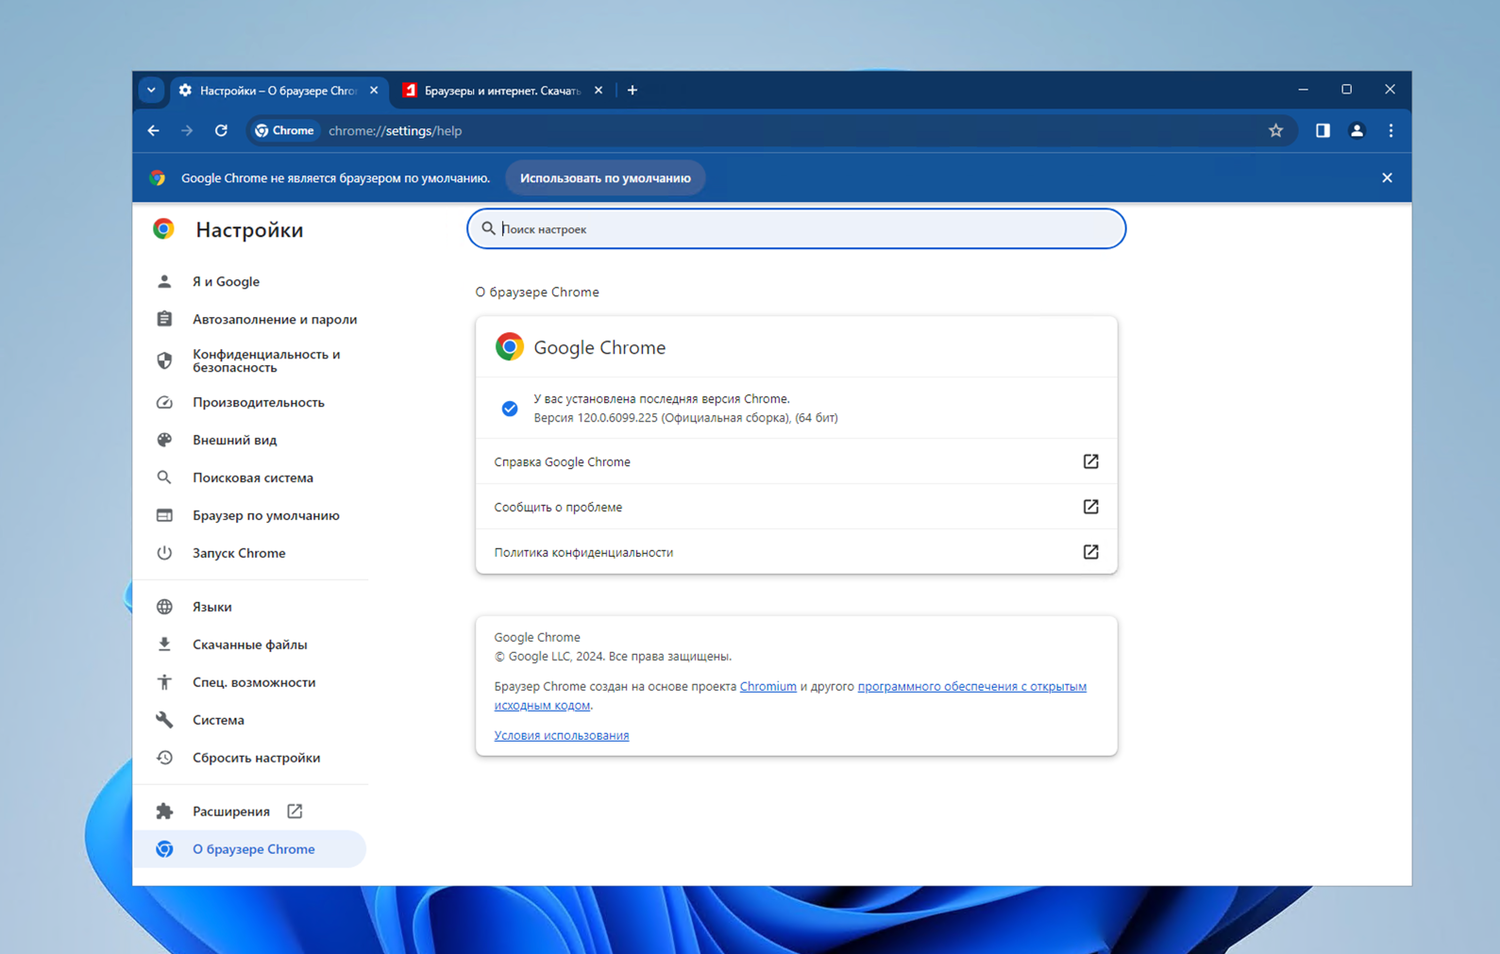Image resolution: width=1500 pixels, height=954 pixels.
Task: Open Автозаполнение и пароли section
Action: point(250,320)
